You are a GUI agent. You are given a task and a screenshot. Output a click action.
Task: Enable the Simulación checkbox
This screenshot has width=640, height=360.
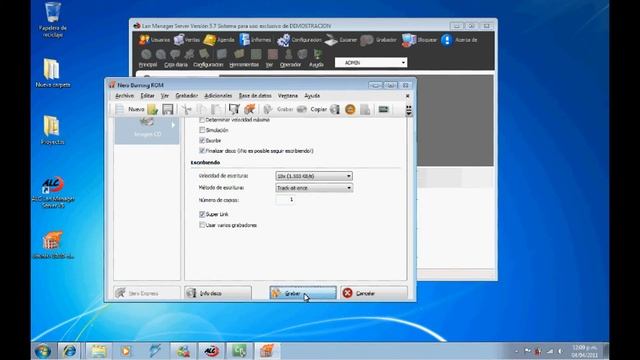click(202, 130)
